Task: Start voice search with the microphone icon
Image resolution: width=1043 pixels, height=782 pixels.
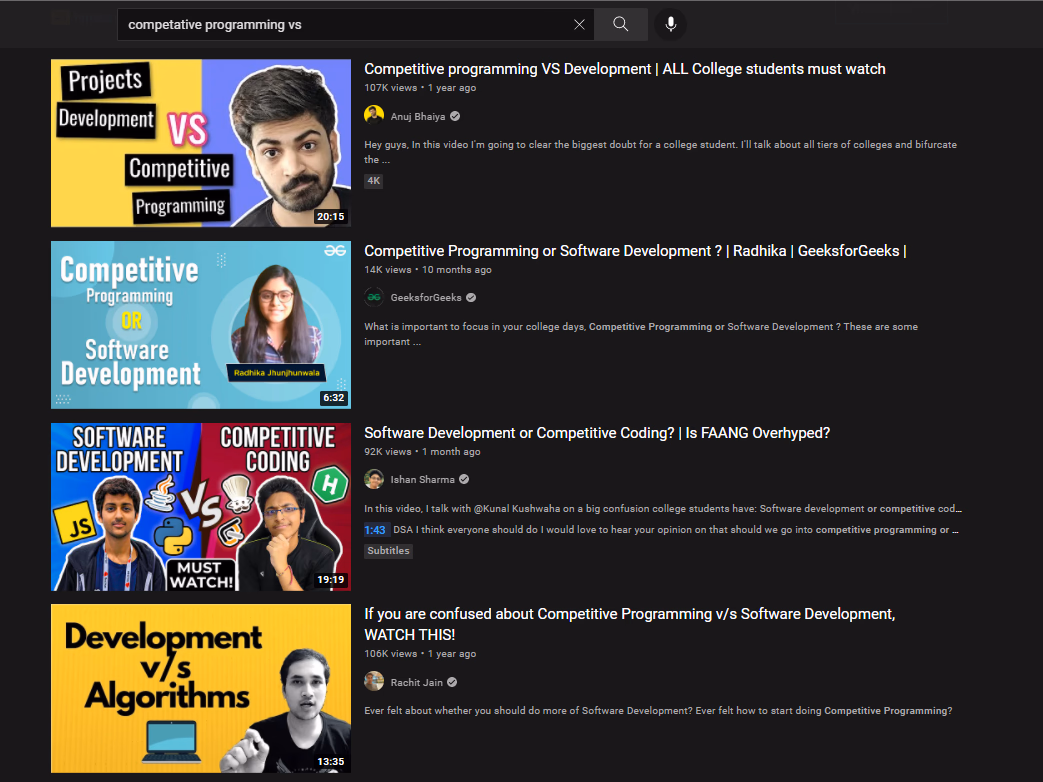Action: [x=670, y=24]
